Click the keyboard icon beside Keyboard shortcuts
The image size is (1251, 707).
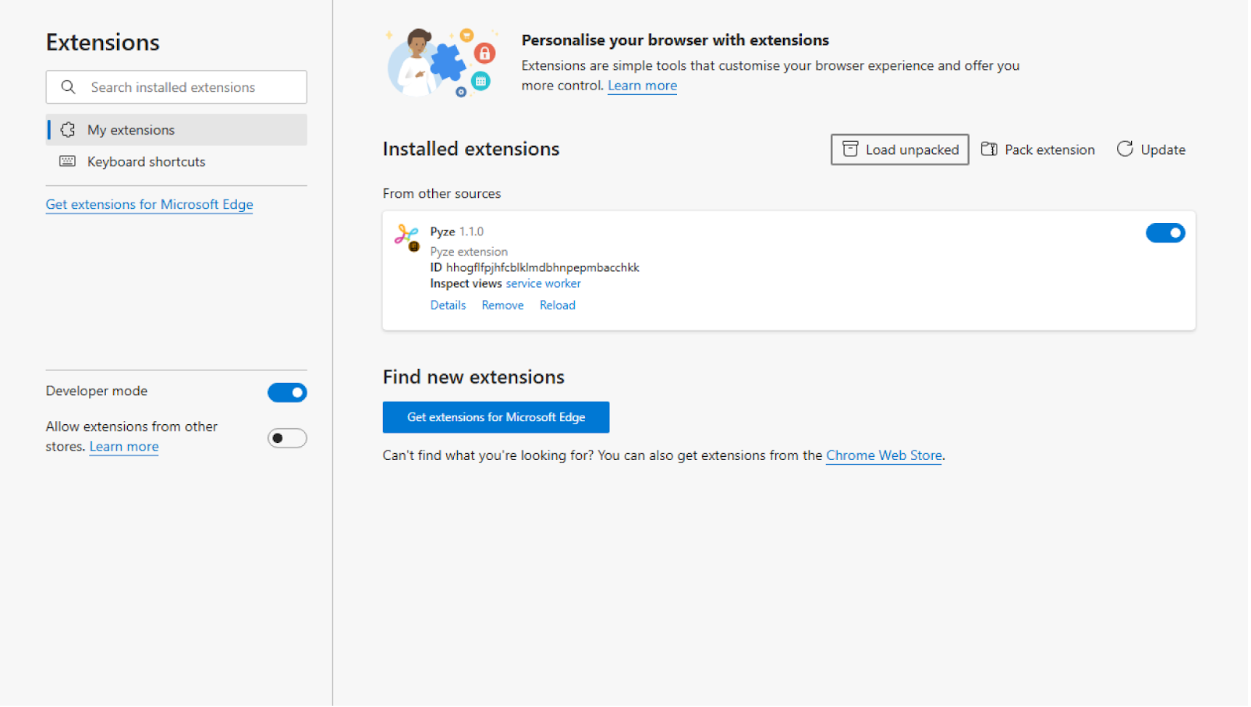pos(66,161)
